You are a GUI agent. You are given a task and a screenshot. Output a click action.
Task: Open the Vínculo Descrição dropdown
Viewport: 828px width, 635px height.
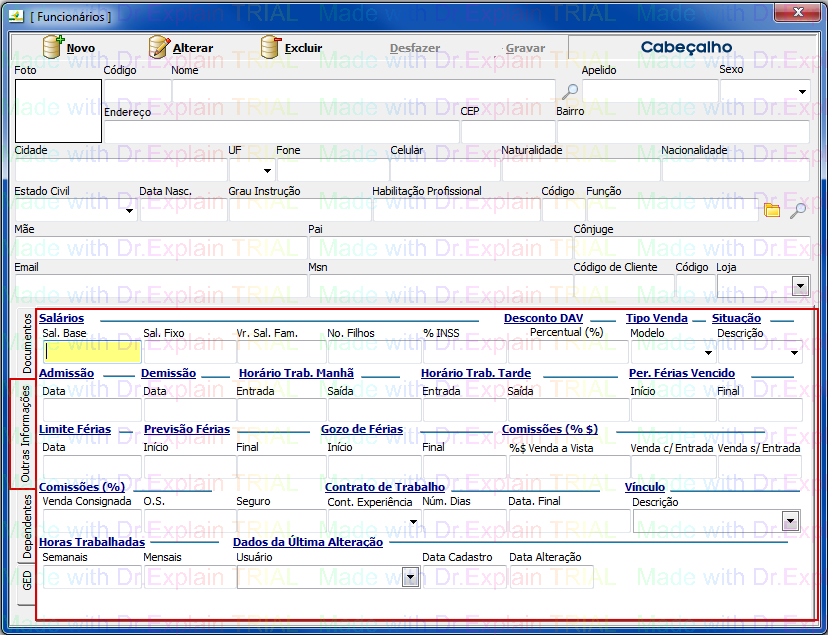coord(790,521)
